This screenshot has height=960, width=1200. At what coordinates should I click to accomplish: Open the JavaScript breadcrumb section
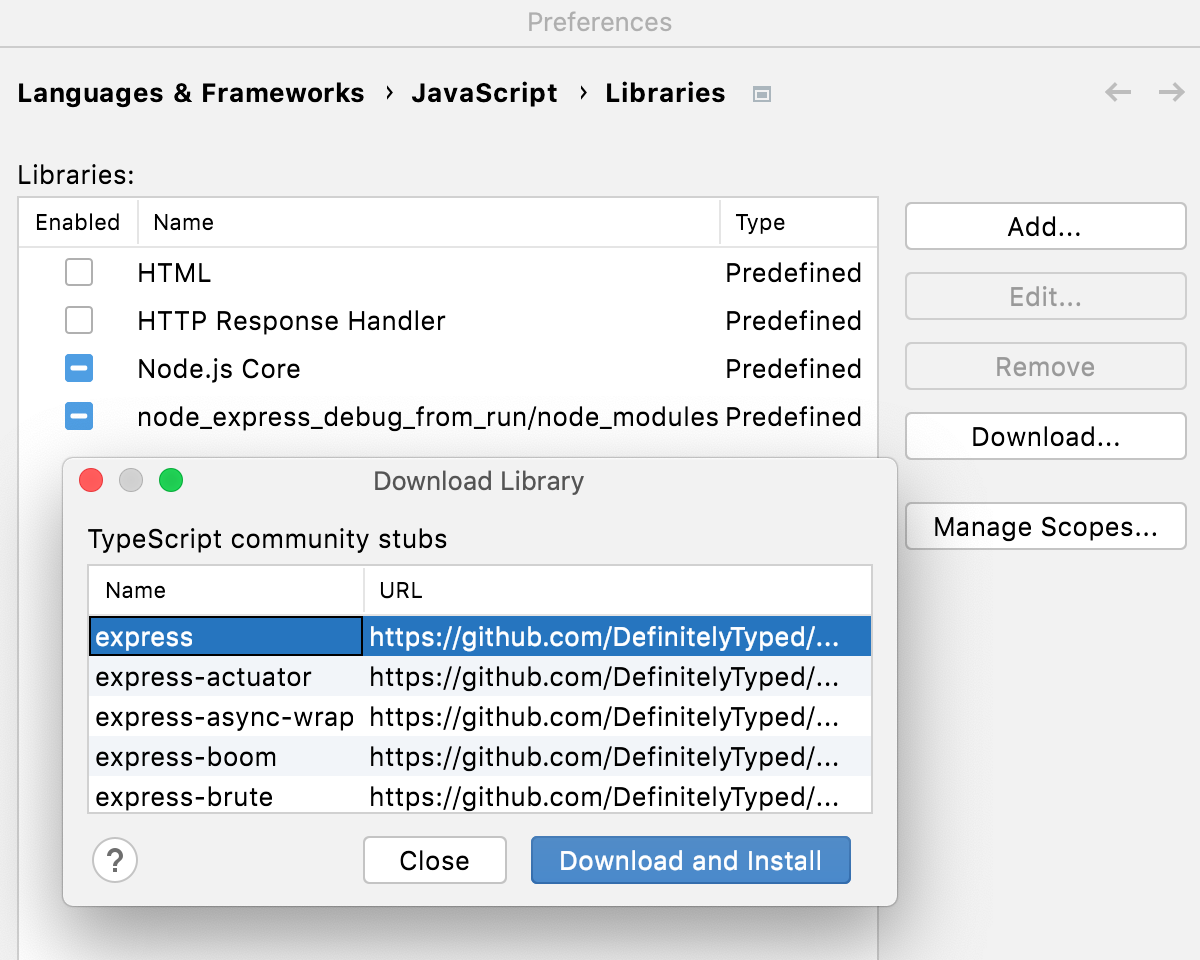coord(484,92)
